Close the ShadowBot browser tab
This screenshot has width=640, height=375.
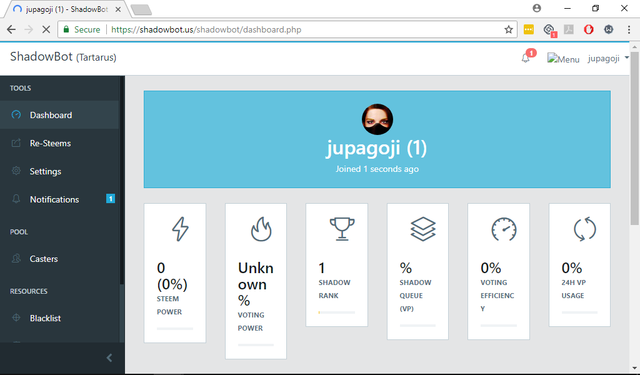[118, 9]
